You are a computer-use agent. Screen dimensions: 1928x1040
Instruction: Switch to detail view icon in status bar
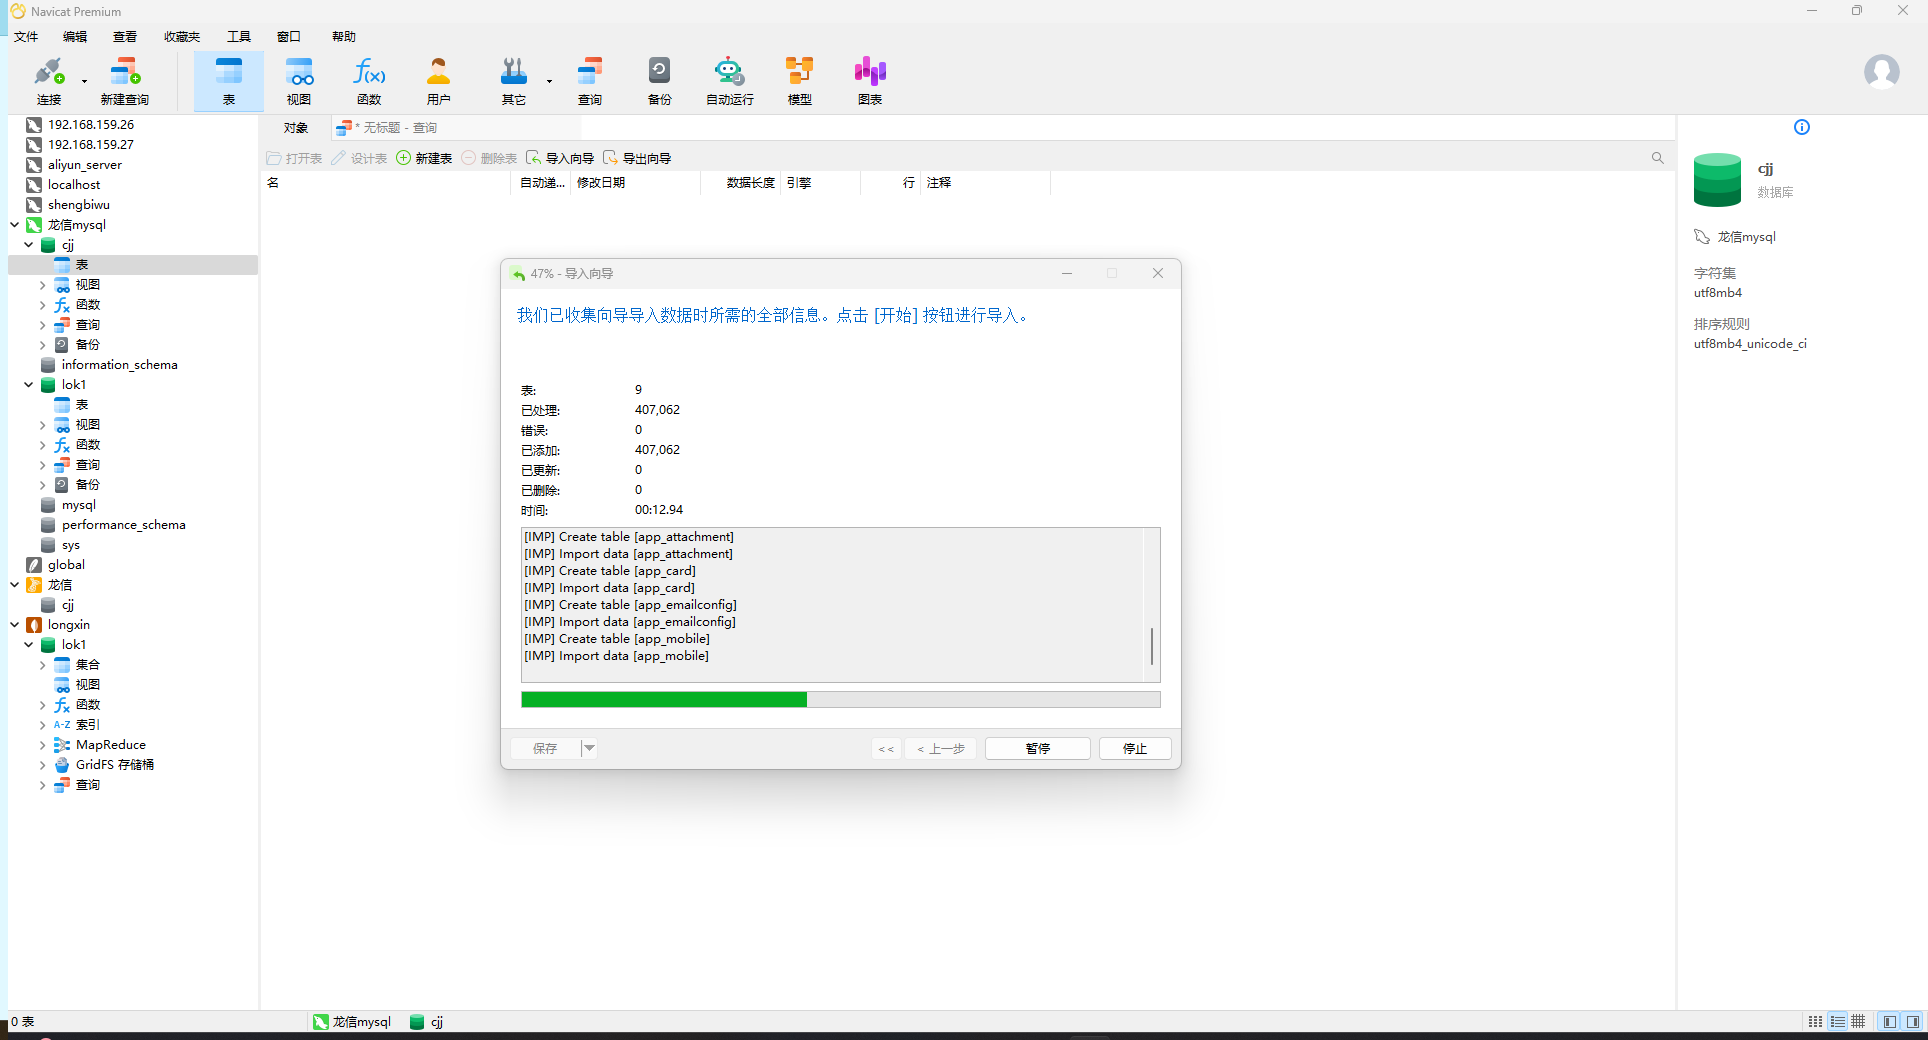(x=1837, y=1021)
